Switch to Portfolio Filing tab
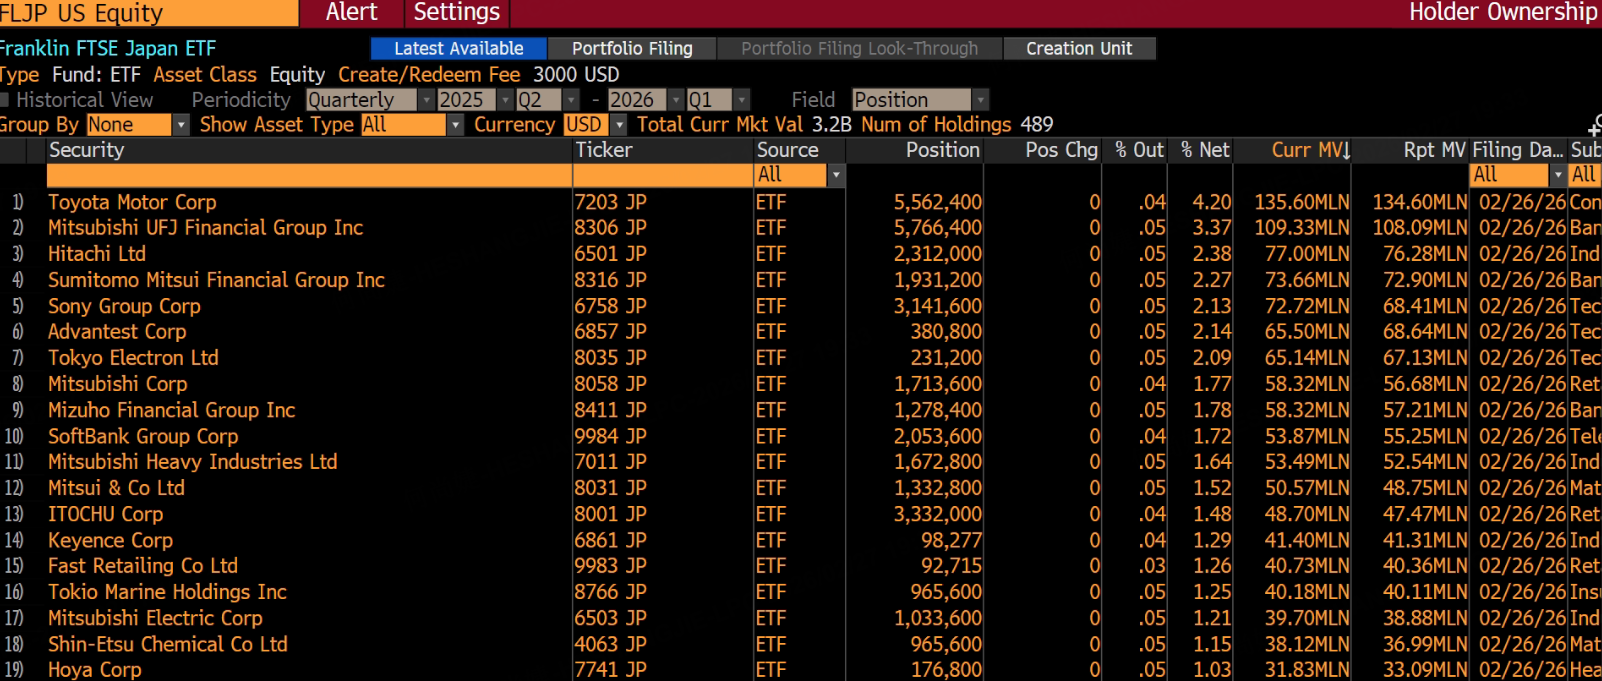The image size is (1602, 681). click(x=632, y=48)
